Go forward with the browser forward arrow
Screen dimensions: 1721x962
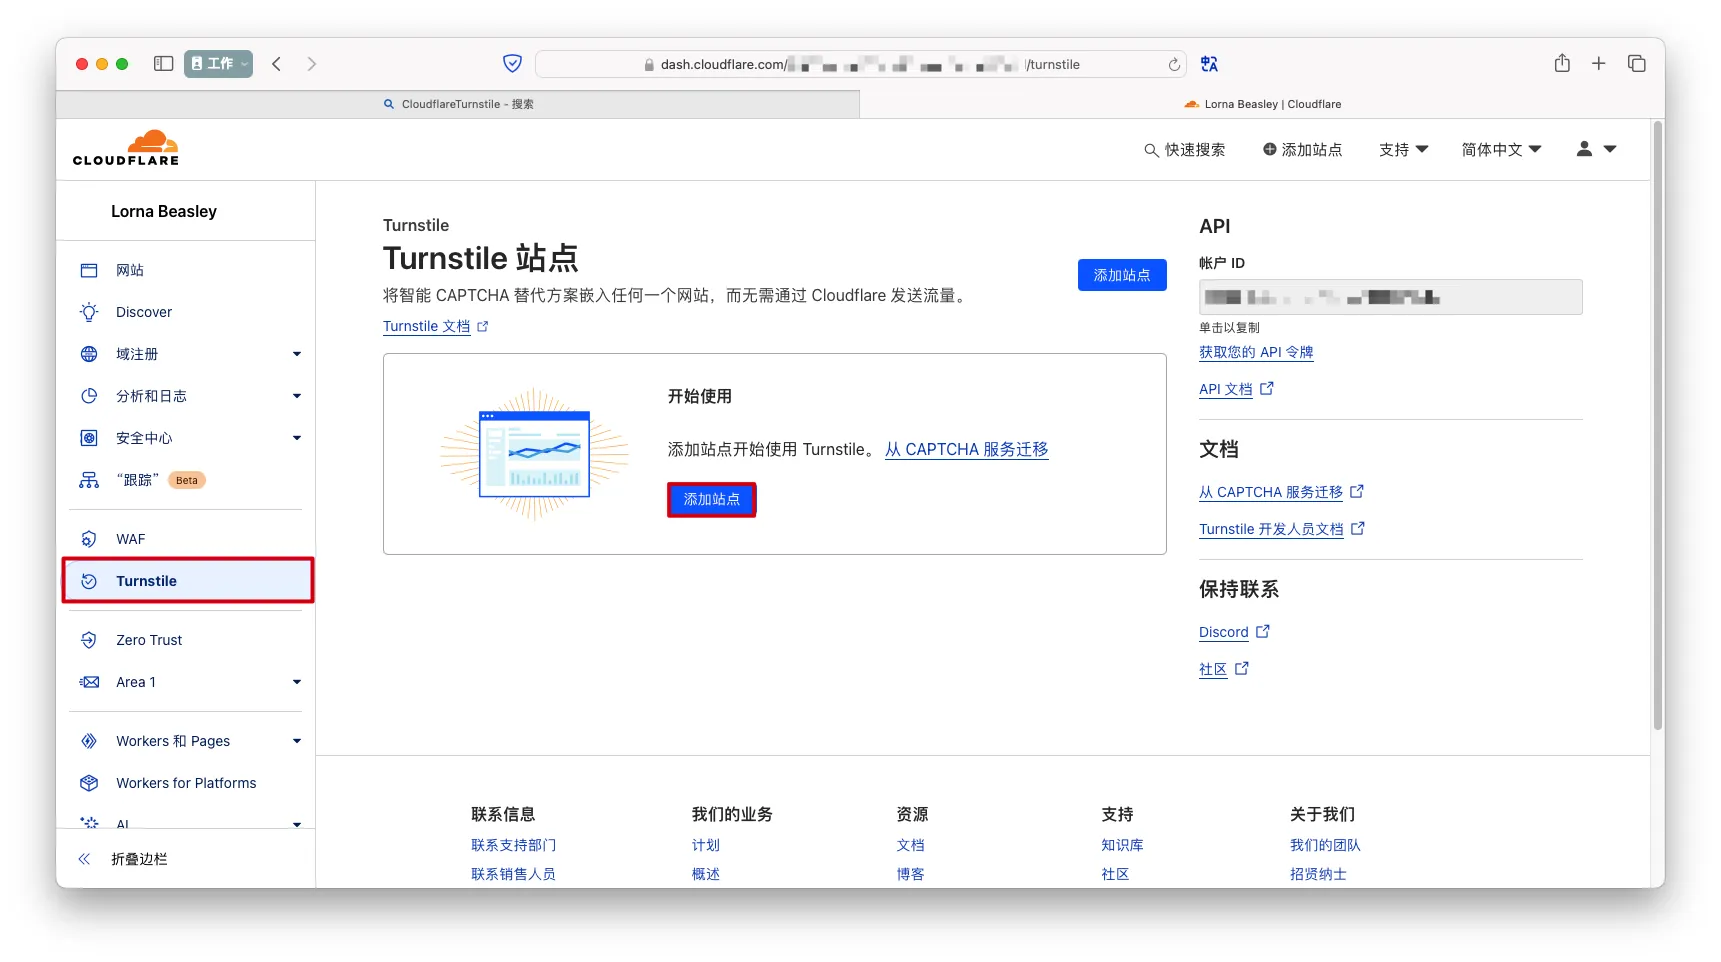point(312,64)
